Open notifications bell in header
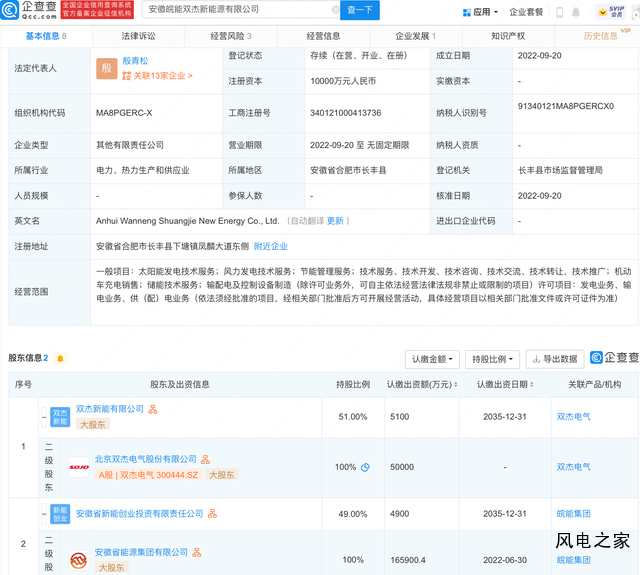 [x=576, y=12]
